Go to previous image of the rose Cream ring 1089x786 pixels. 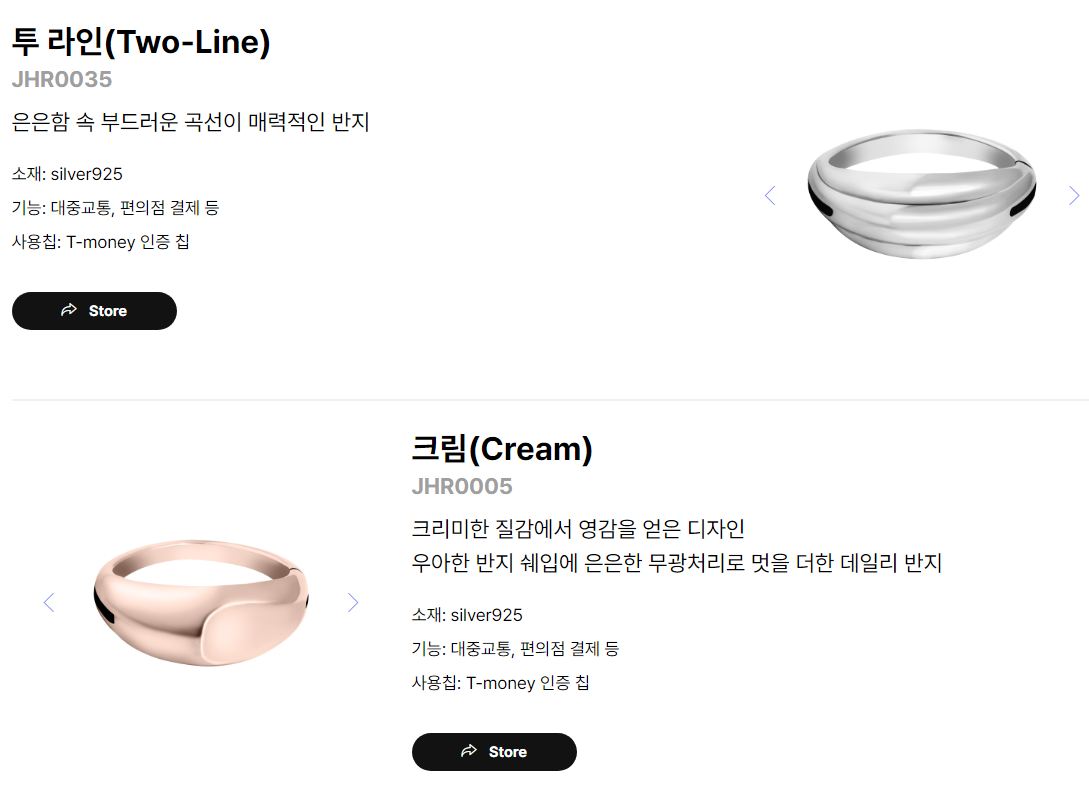(49, 602)
